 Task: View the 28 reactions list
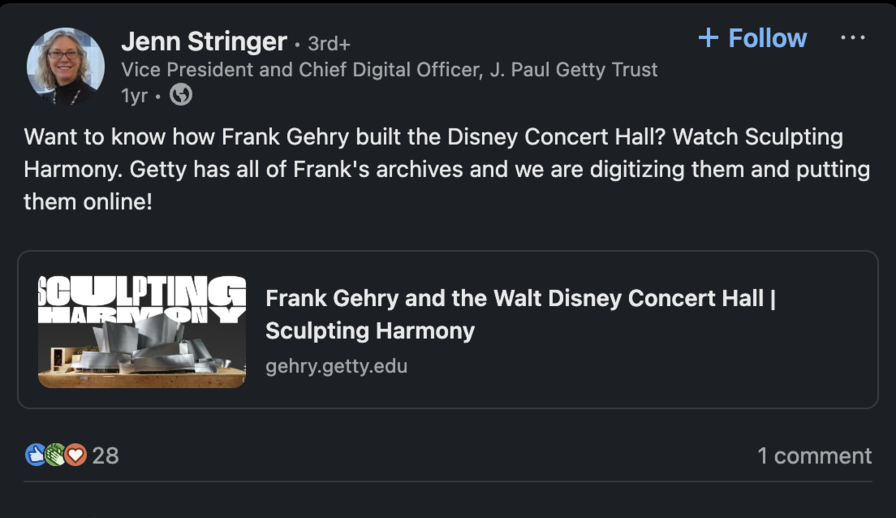(x=105, y=456)
